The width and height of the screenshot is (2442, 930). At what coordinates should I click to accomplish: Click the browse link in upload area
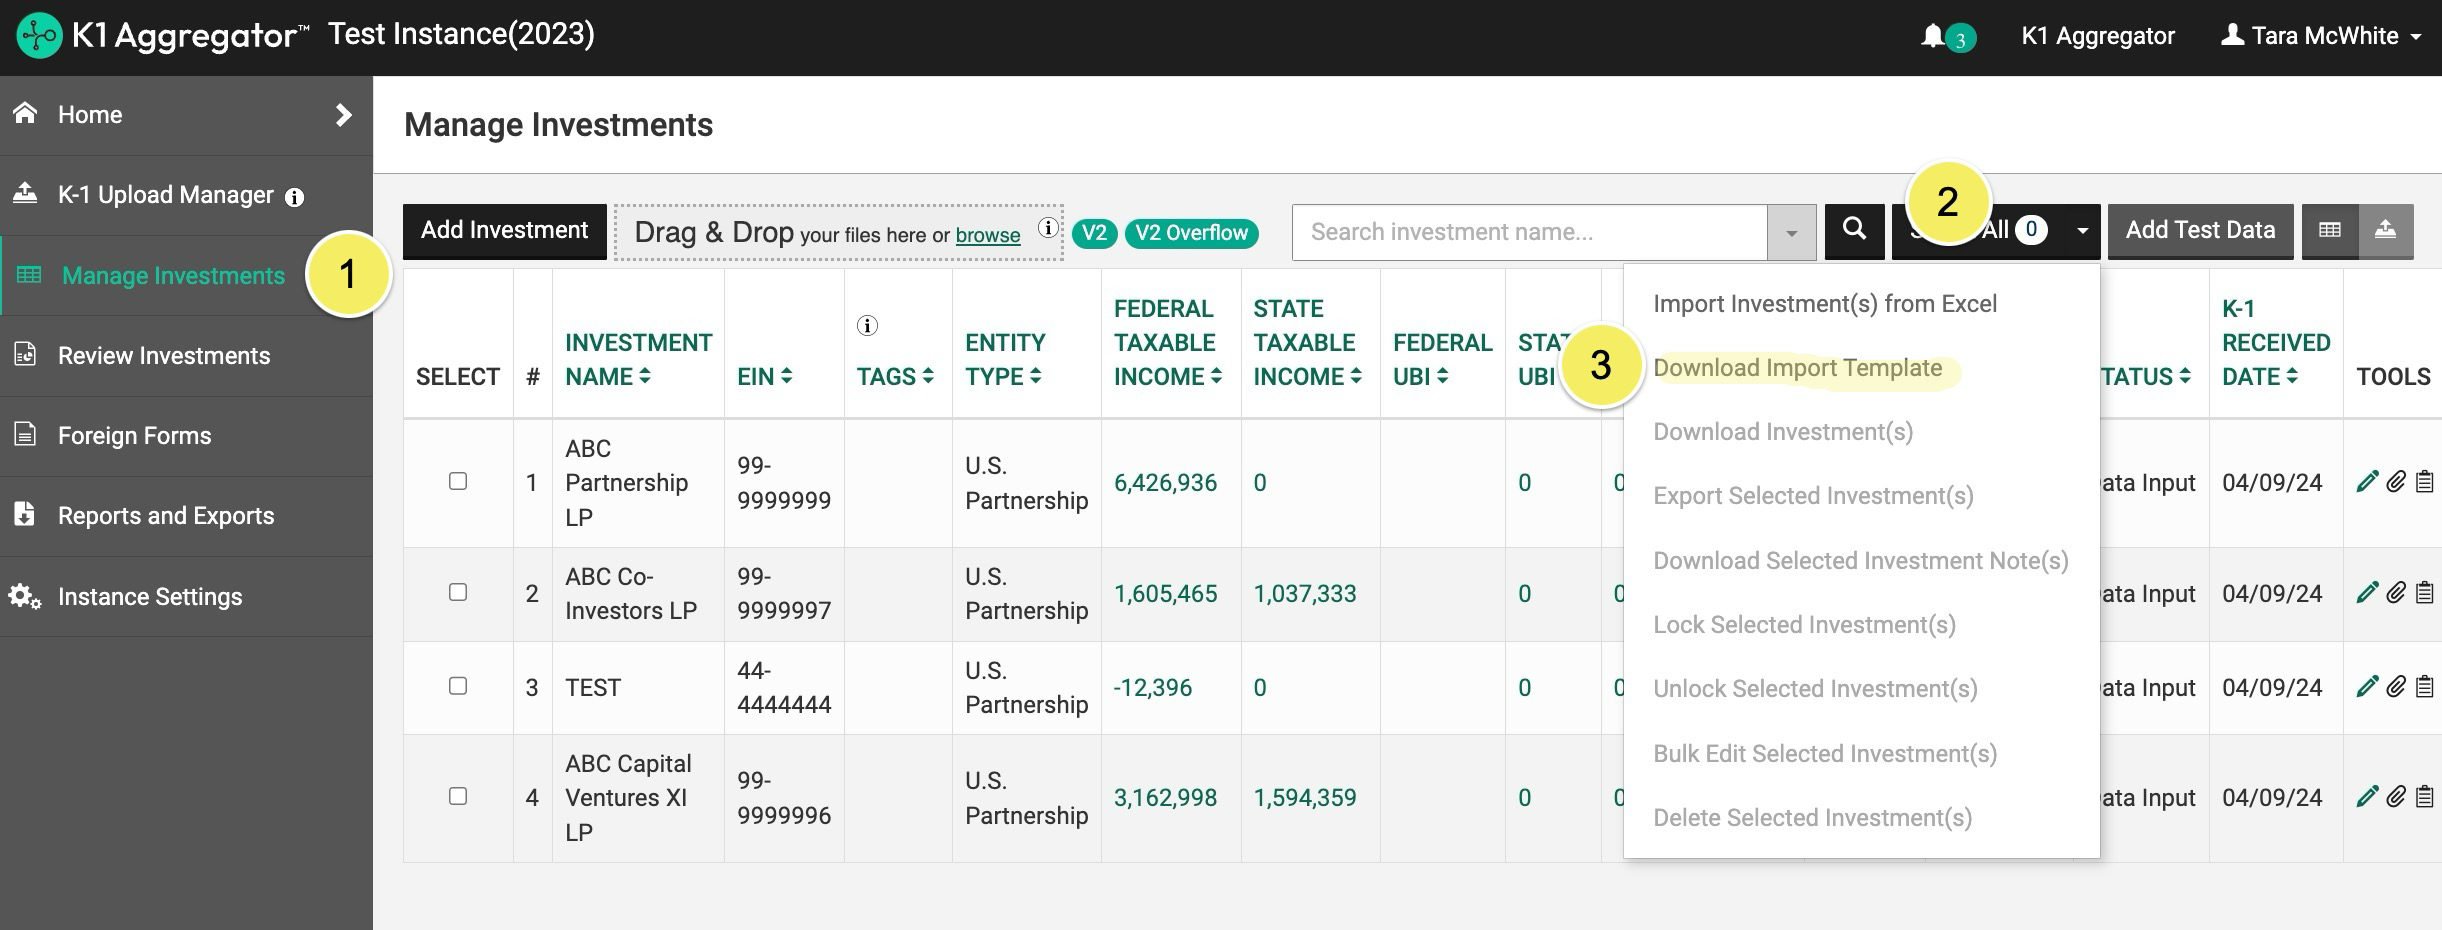click(x=987, y=235)
